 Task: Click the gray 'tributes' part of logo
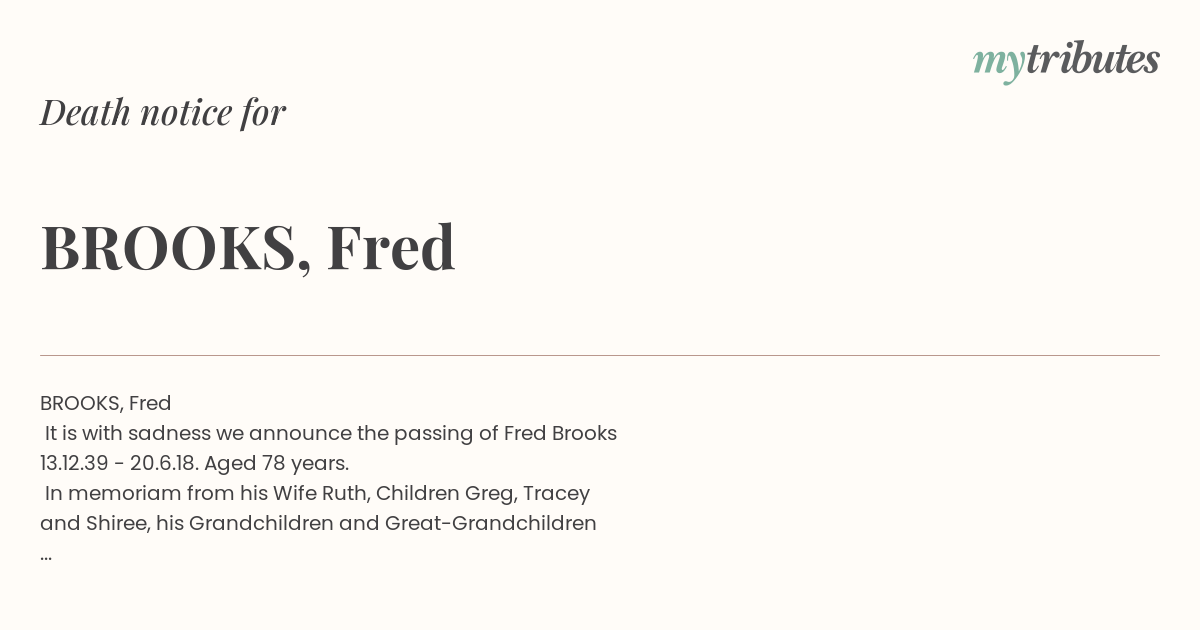click(1093, 59)
